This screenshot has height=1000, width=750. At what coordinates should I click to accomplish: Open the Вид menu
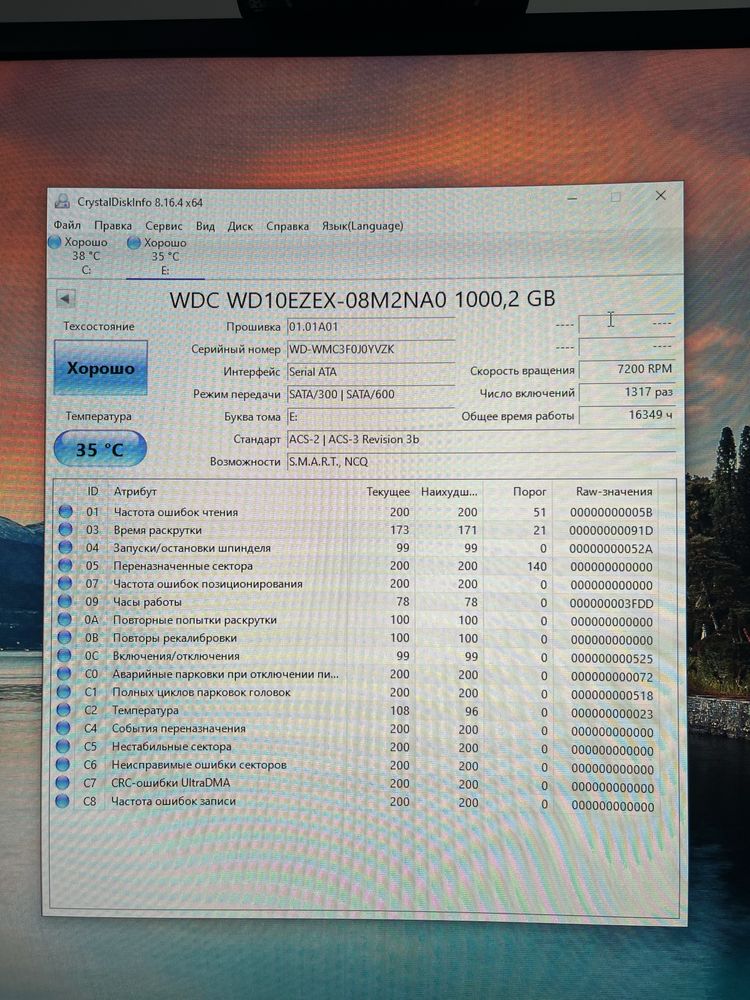pos(205,226)
